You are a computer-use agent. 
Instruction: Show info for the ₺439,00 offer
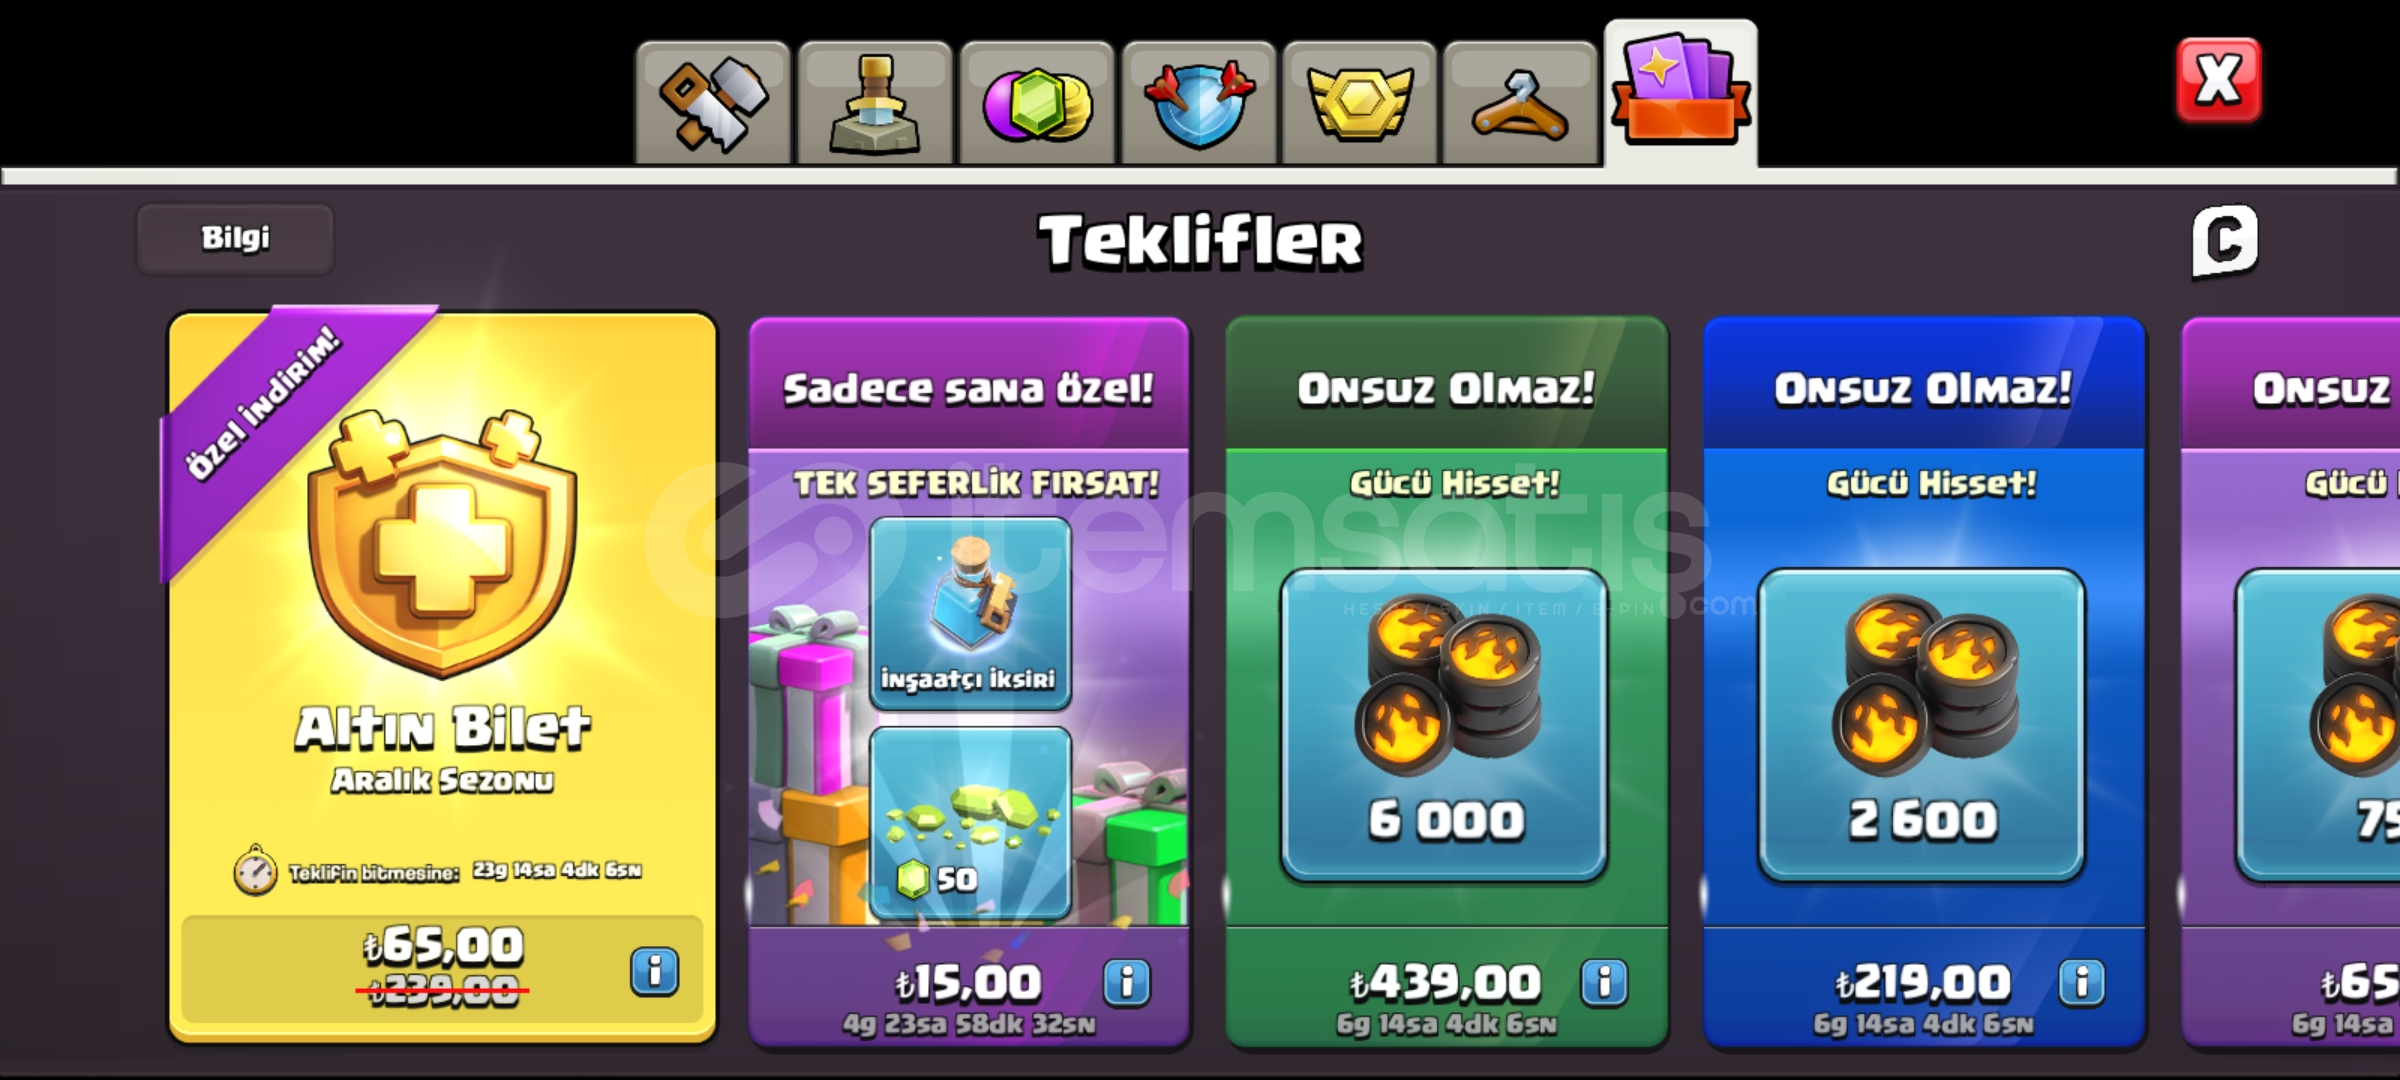(x=1604, y=983)
